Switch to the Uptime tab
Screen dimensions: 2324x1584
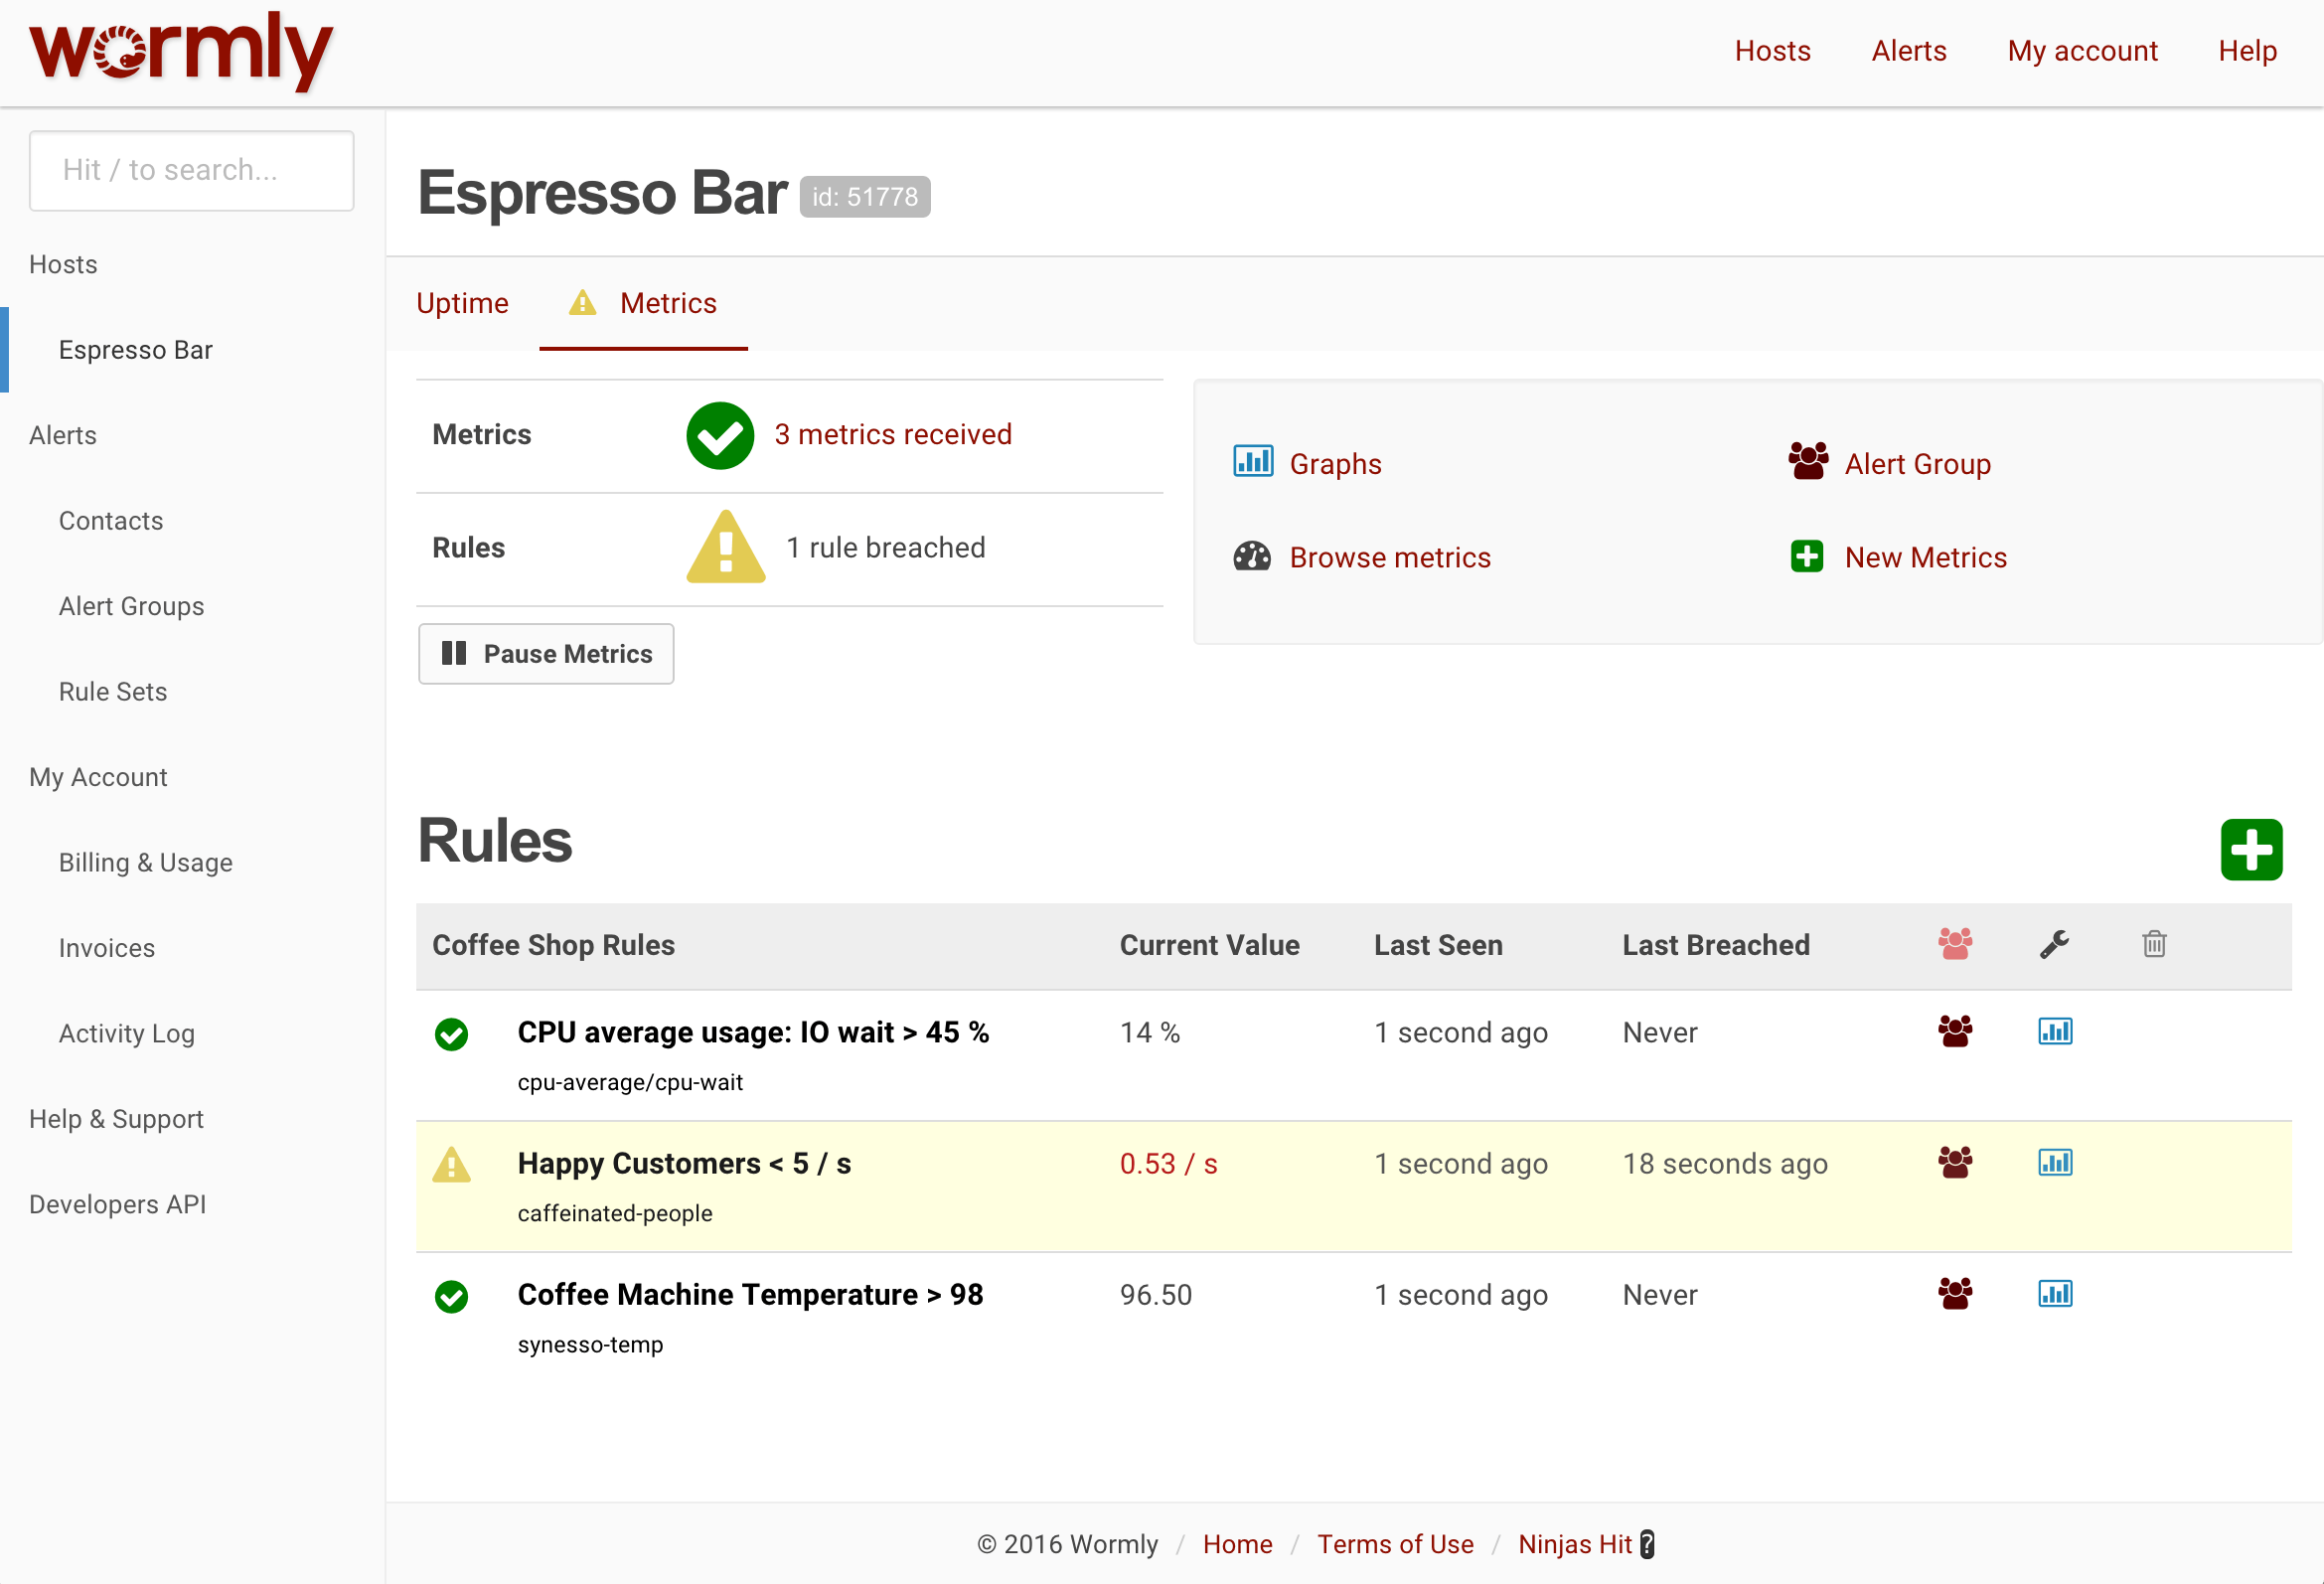[x=462, y=303]
